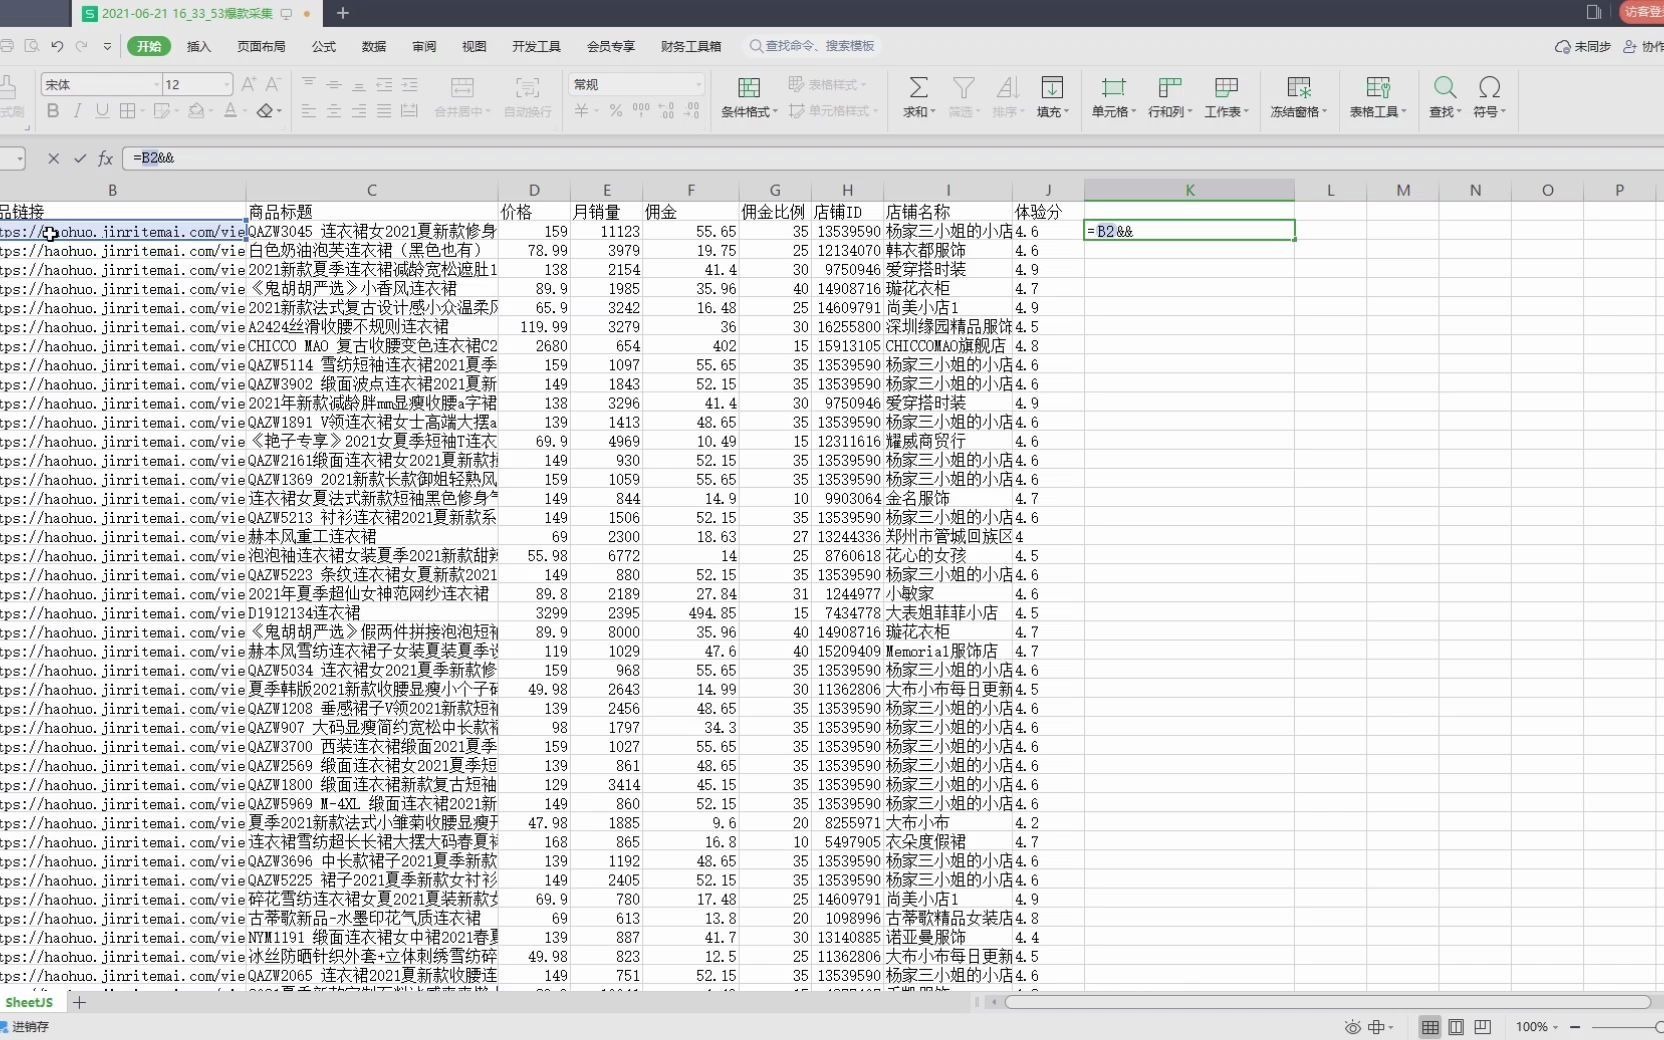Click the redo arrow icon
The width and height of the screenshot is (1664, 1040).
82,46
